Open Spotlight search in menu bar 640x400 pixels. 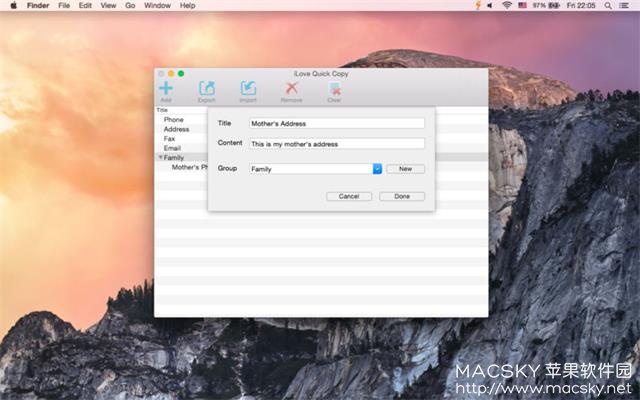[x=608, y=5]
